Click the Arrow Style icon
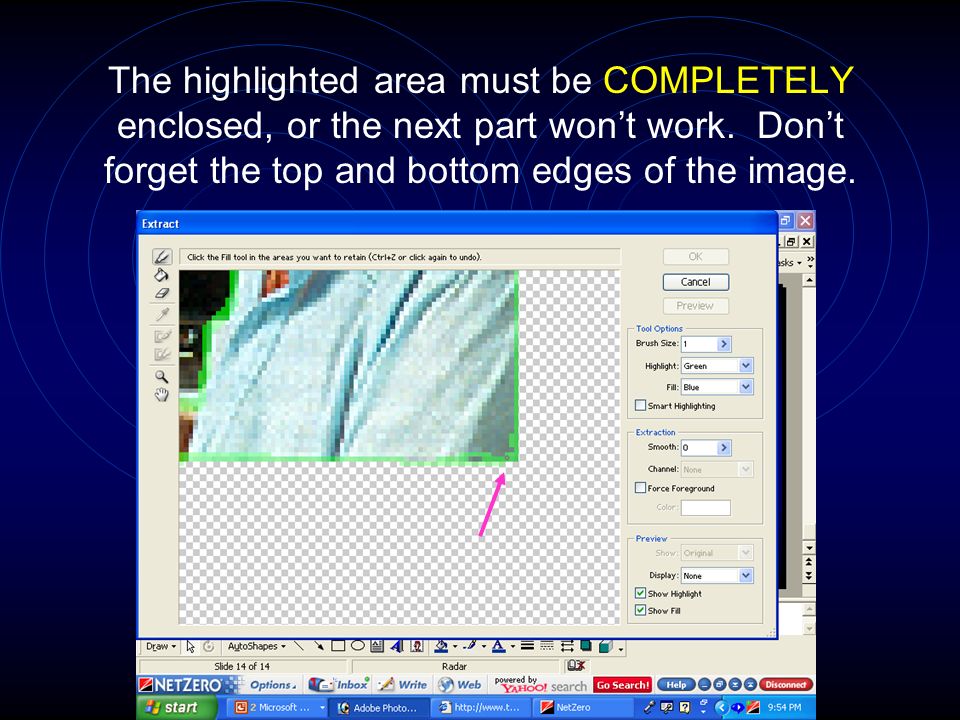Screen dimensions: 960x720 (x=566, y=646)
